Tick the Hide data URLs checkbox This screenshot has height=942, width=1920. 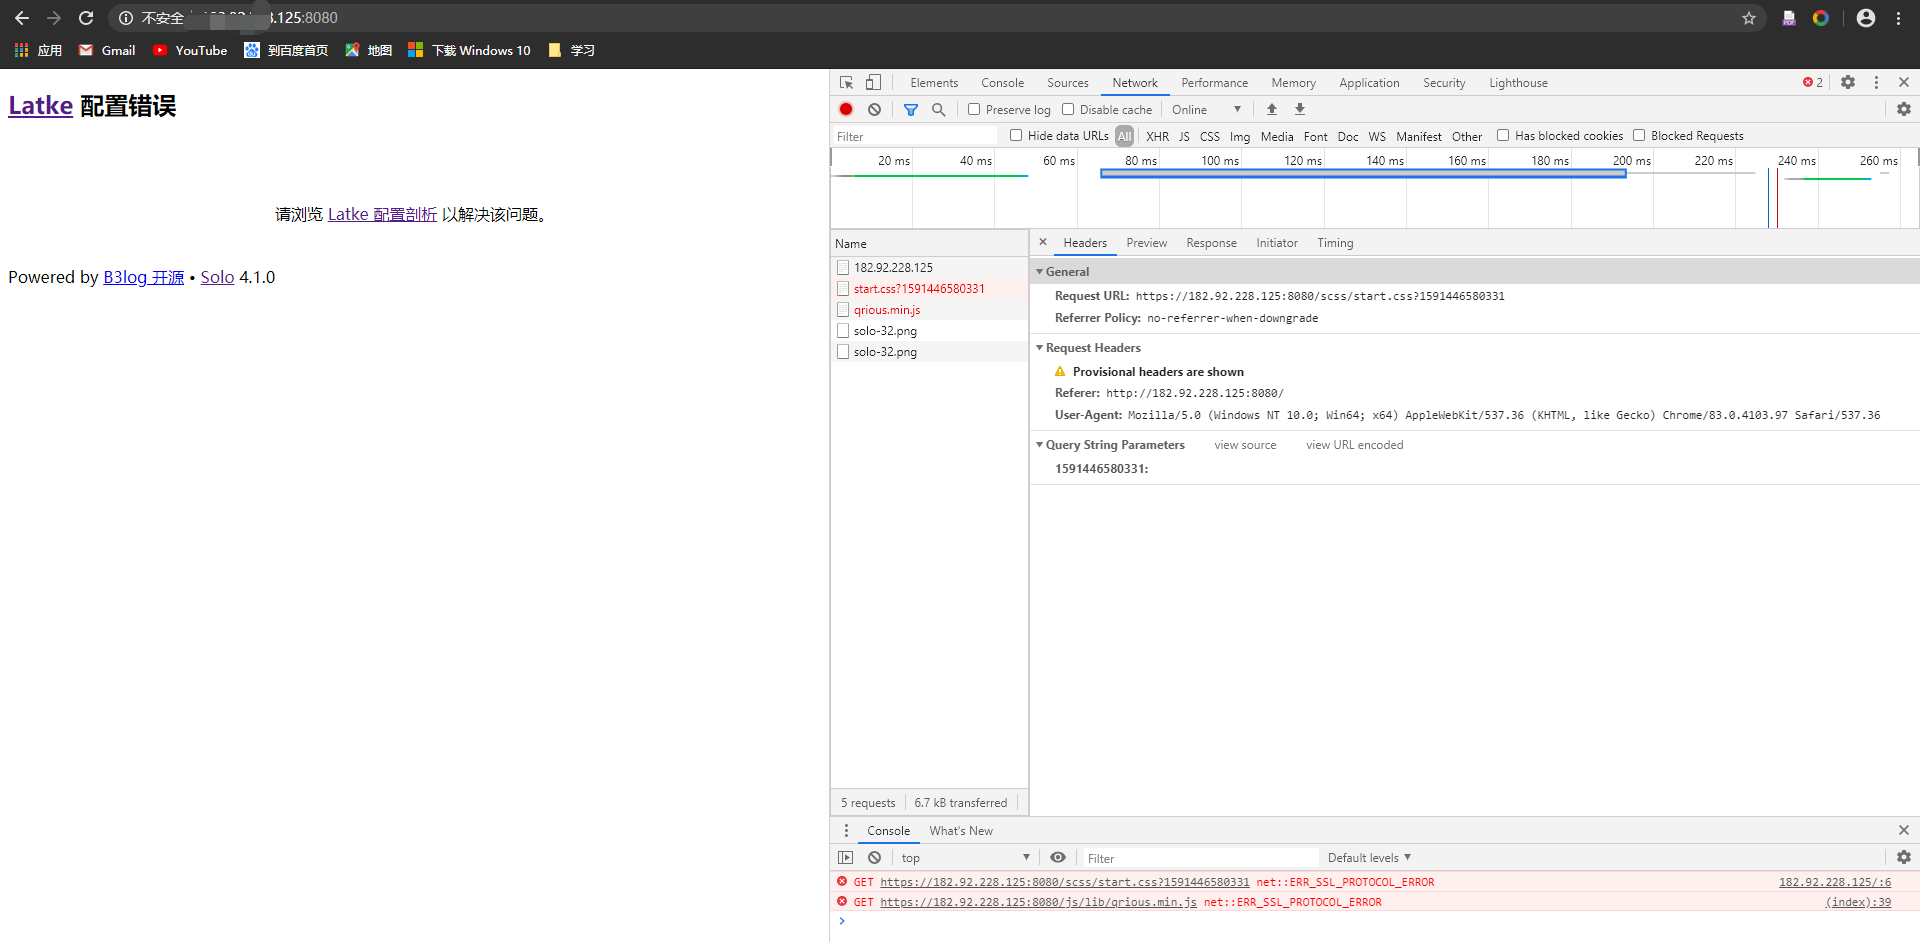[1016, 135]
